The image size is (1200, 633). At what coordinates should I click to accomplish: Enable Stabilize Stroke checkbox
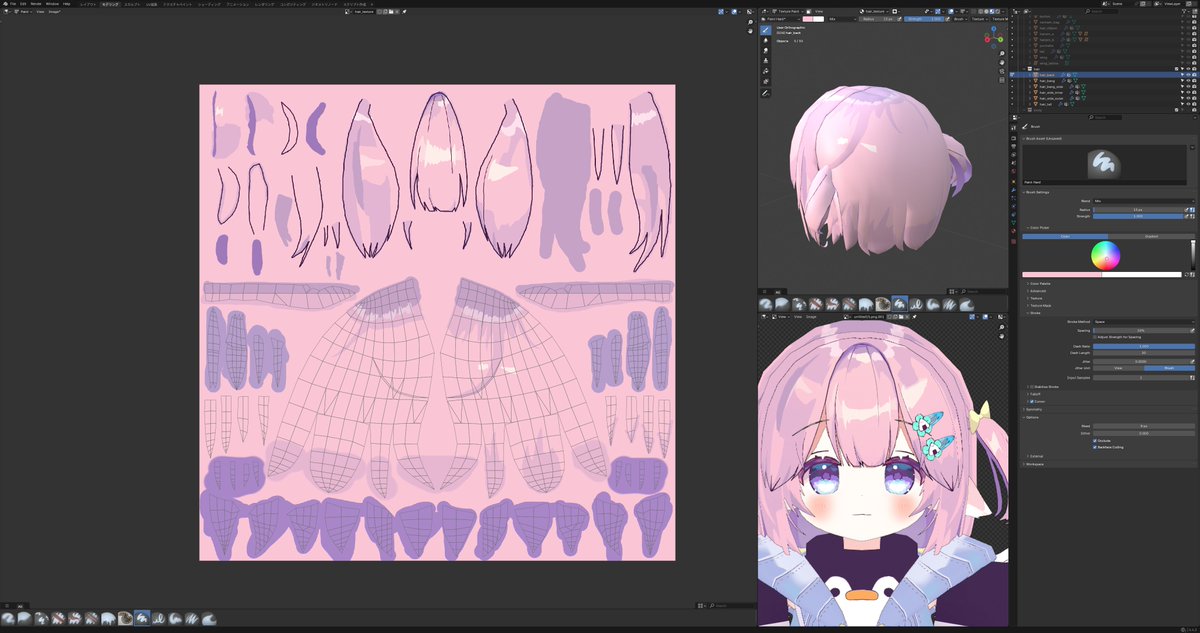[x=1032, y=387]
